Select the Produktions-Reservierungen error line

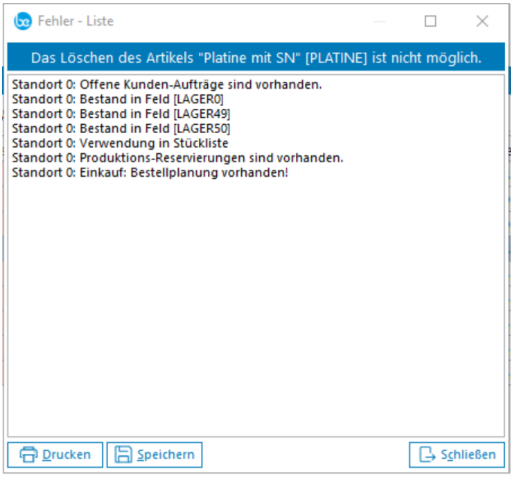(x=178, y=158)
